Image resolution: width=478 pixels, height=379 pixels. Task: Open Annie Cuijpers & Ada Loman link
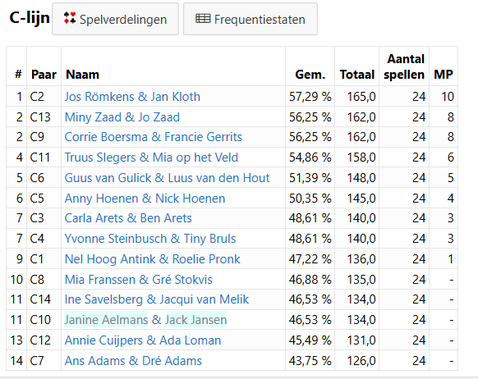click(x=143, y=340)
